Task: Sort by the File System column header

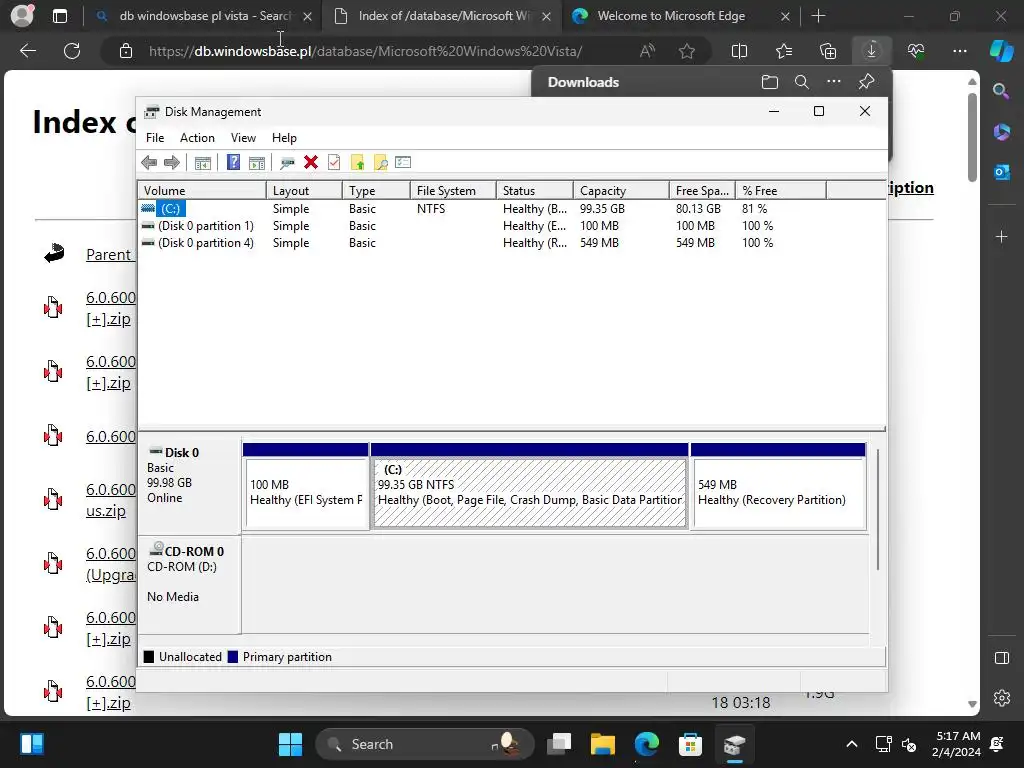Action: [x=453, y=191]
